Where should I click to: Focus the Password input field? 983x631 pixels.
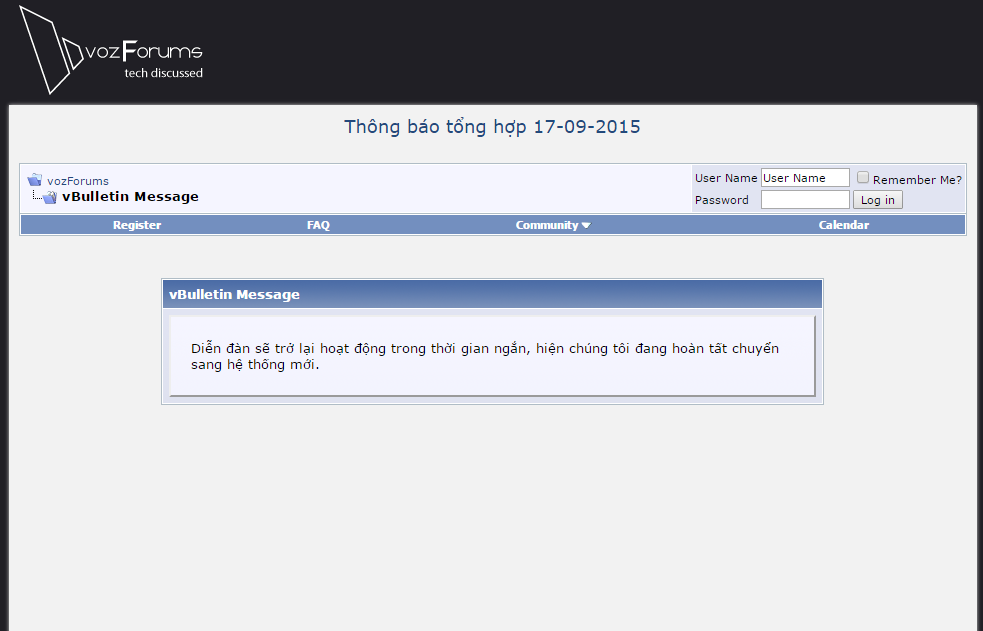click(x=805, y=200)
